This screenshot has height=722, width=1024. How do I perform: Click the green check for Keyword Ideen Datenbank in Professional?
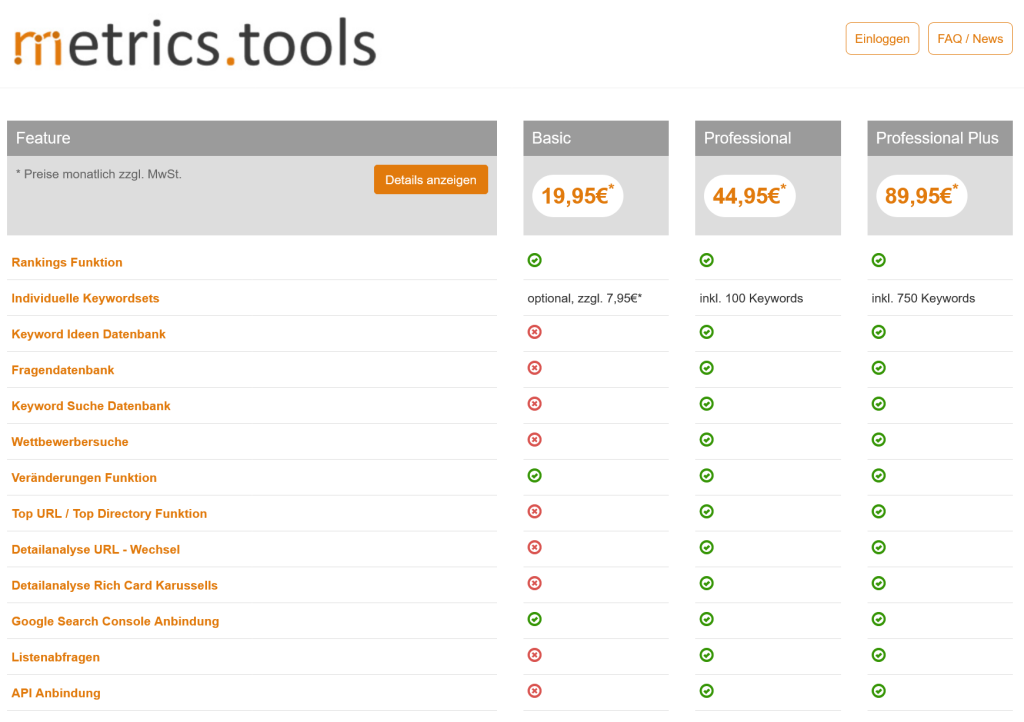coord(706,332)
